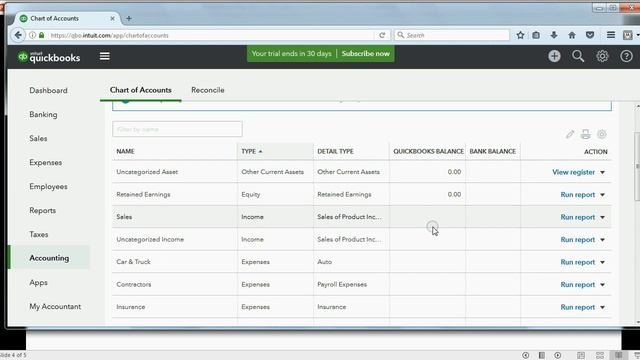
Task: Bookmark this page with star icon
Action: point(520,35)
